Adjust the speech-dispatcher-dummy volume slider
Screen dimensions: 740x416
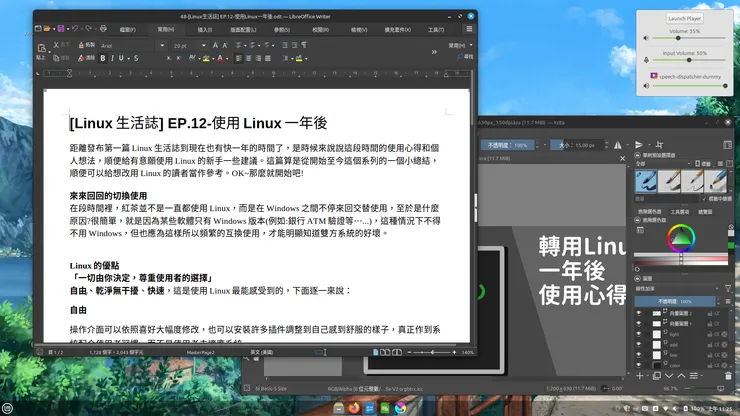pyautogui.click(x=689, y=86)
